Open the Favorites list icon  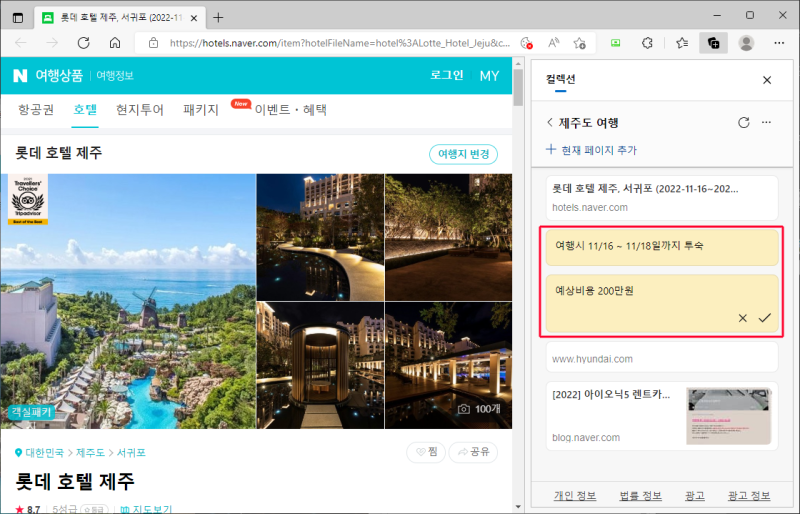coord(682,43)
